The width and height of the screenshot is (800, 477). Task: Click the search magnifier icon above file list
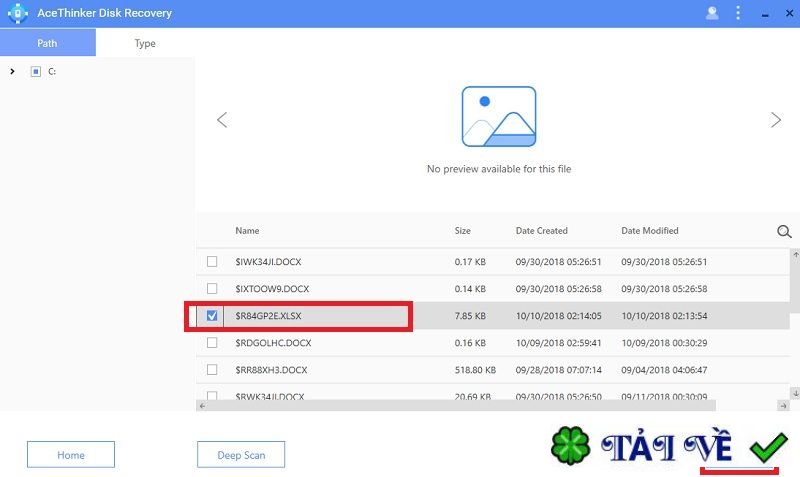tap(784, 231)
